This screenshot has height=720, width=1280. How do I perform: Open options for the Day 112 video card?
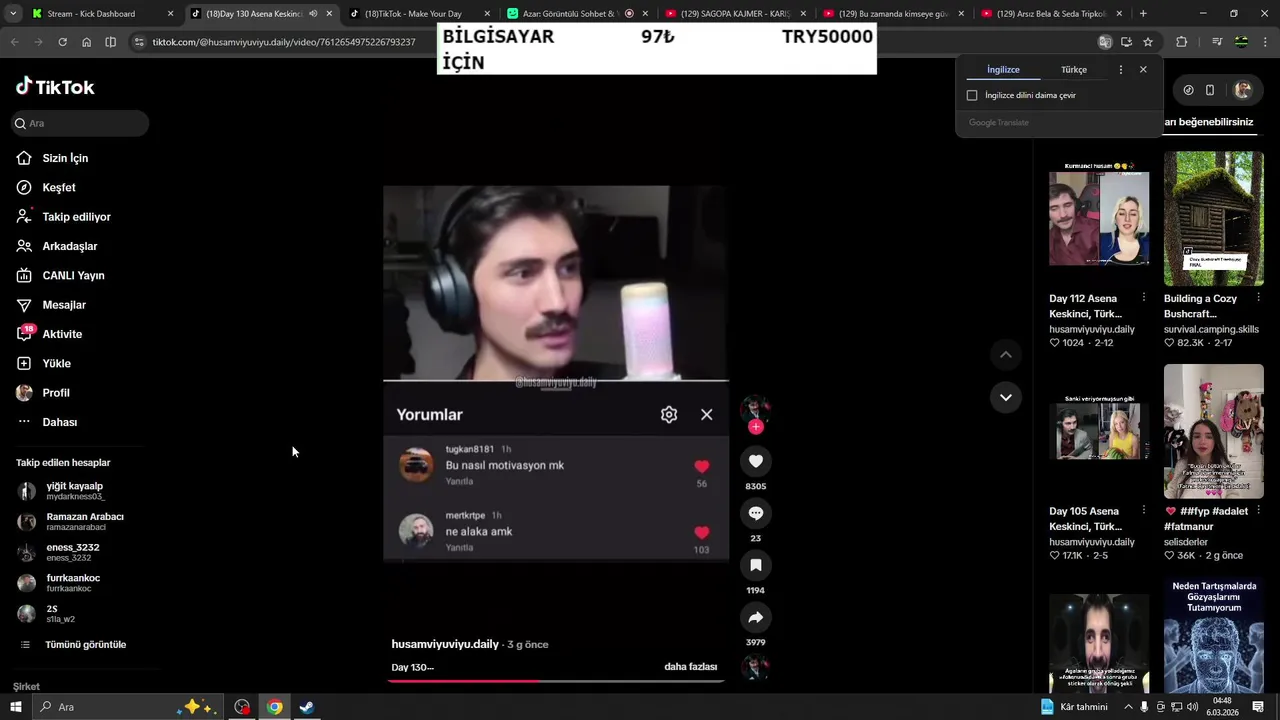point(1144,298)
